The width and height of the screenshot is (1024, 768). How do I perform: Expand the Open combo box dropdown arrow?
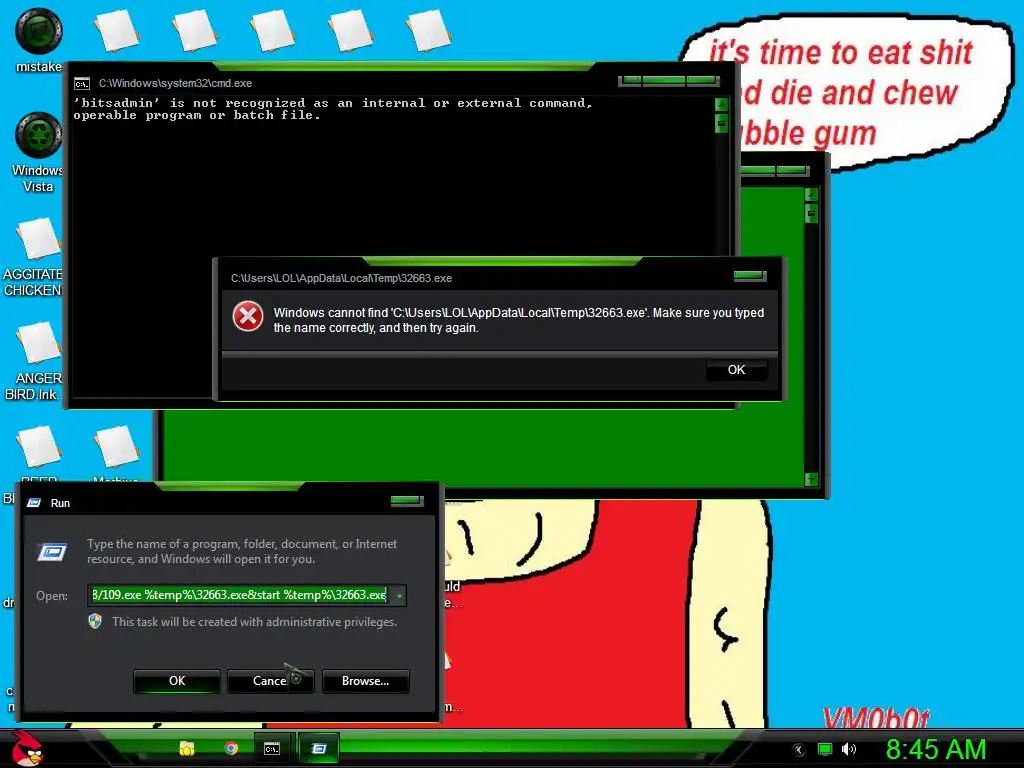pyautogui.click(x=399, y=596)
